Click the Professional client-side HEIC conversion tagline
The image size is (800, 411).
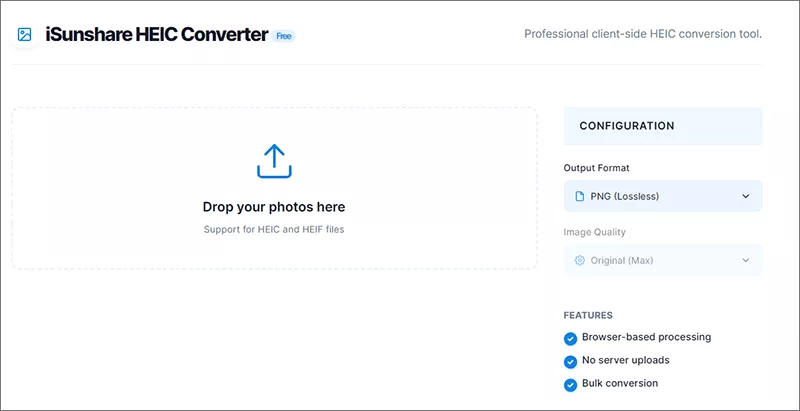click(x=643, y=34)
